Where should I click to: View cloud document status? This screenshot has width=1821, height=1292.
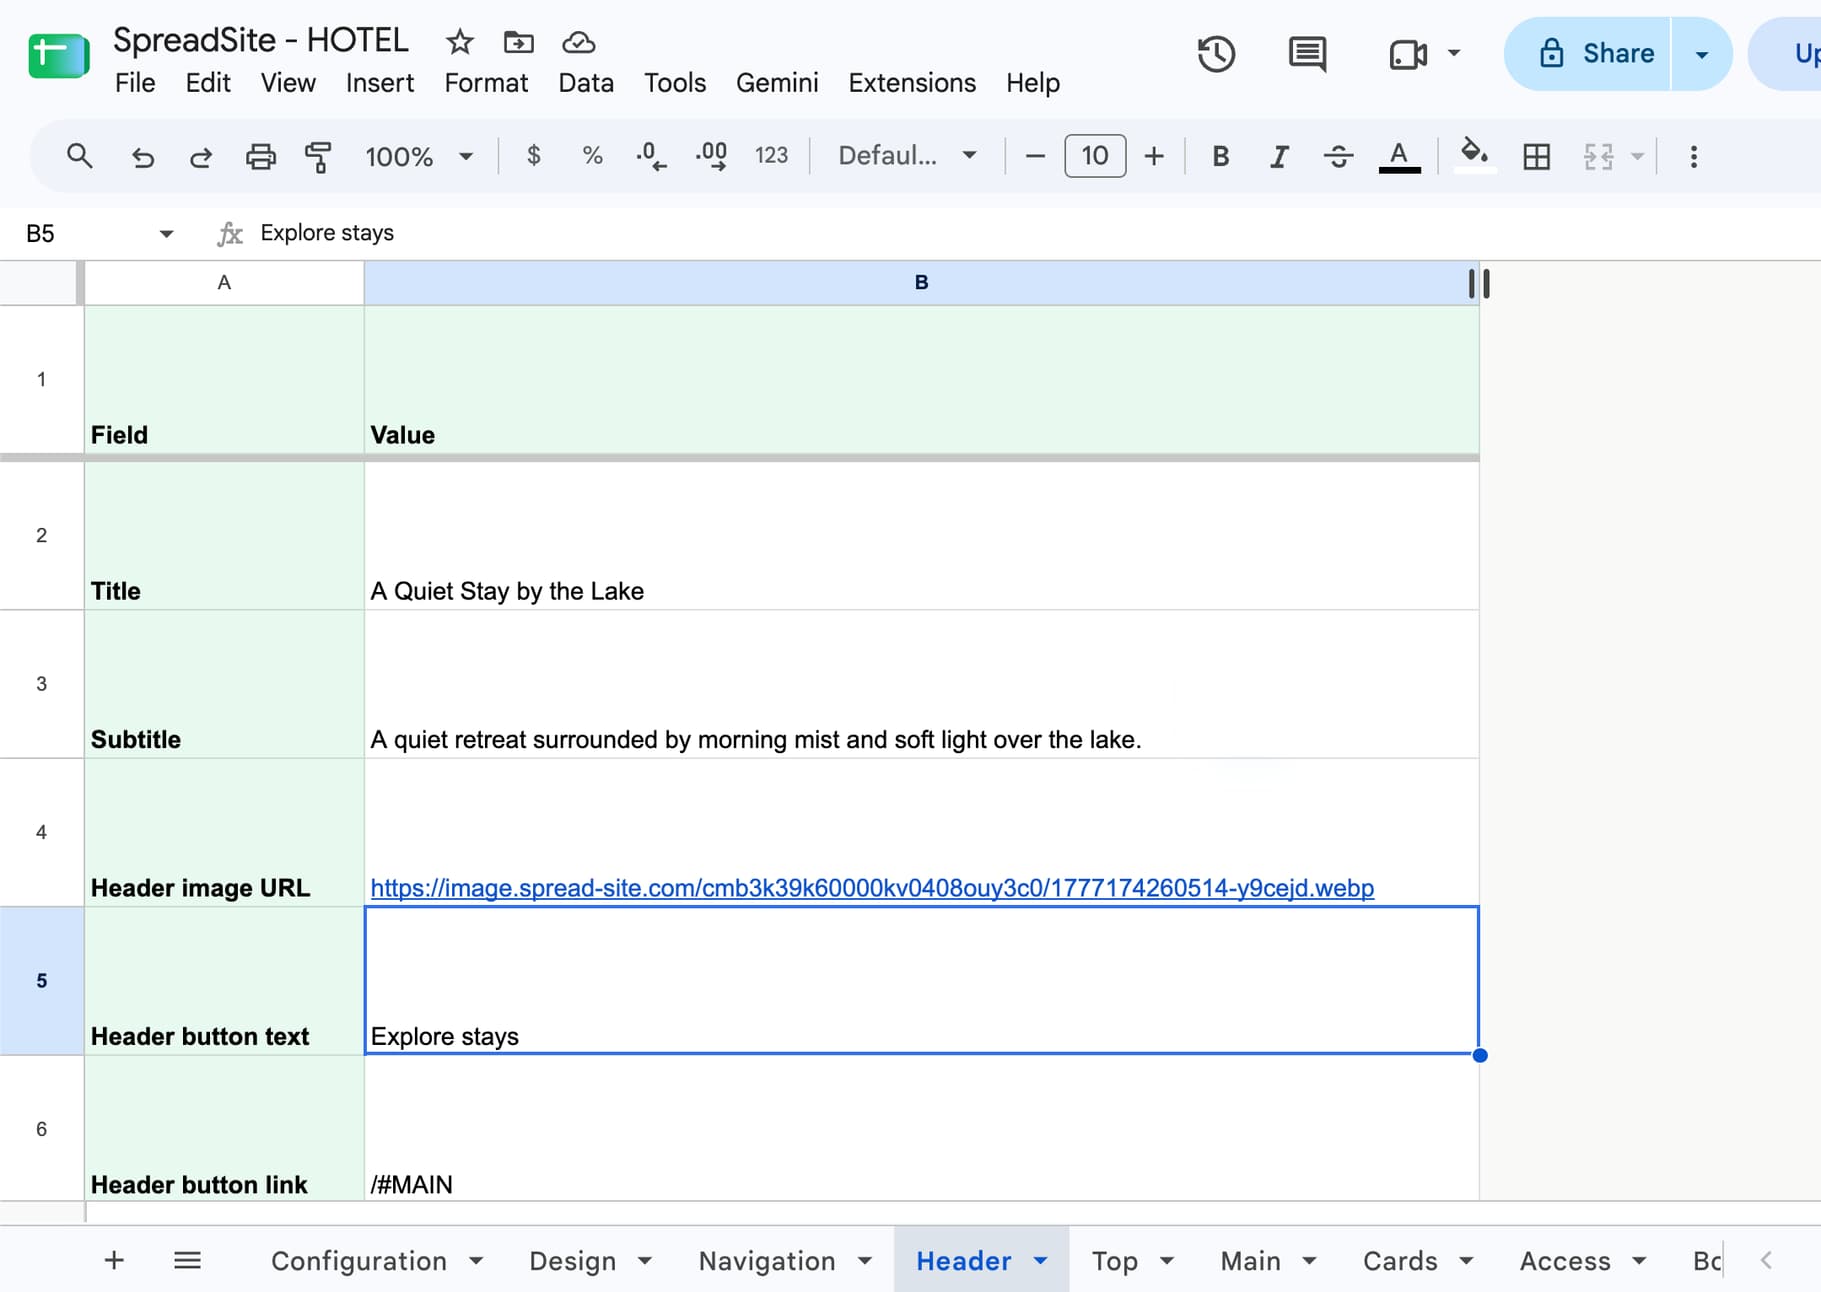pos(579,42)
